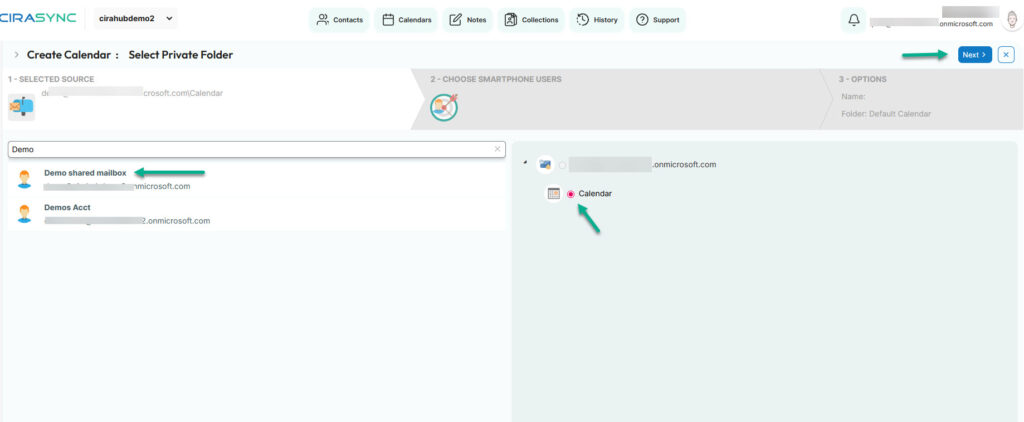Image resolution: width=1024 pixels, height=422 pixels.
Task: Click the CiraSync logo
Action: pos(38,18)
